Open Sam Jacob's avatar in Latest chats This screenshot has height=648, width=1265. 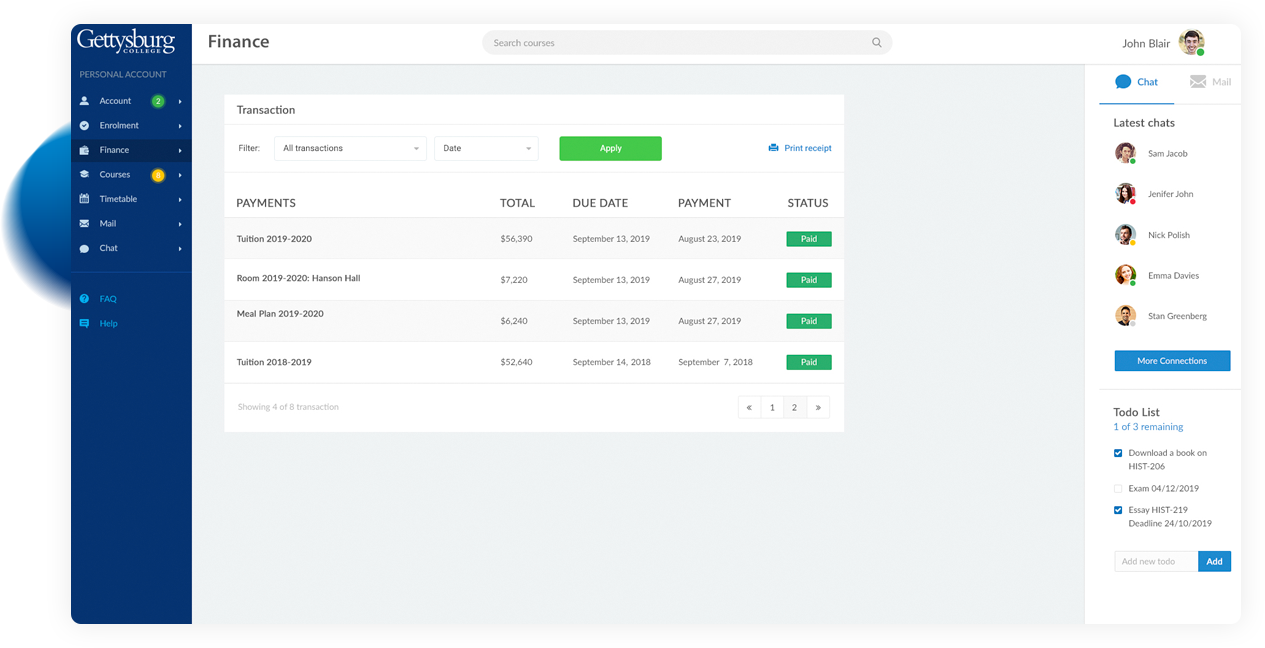tap(1126, 153)
